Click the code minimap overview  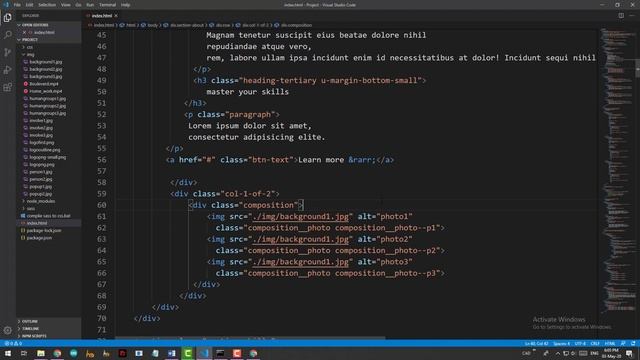pos(618,171)
